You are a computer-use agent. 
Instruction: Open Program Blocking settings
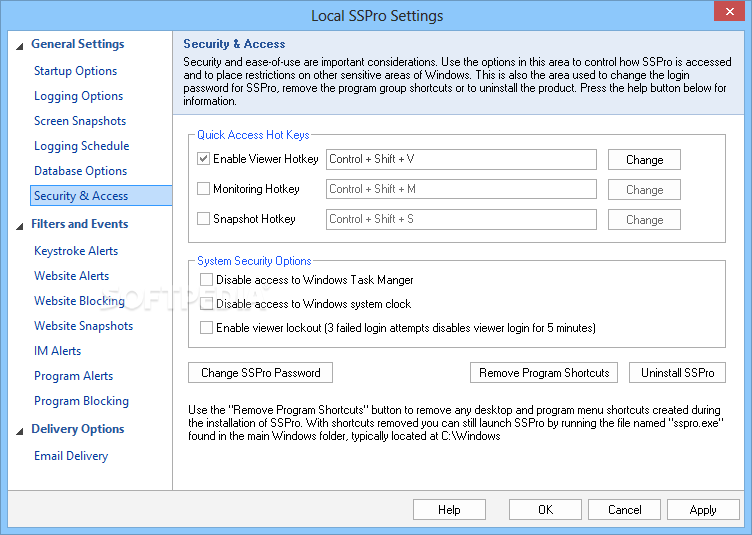click(81, 401)
